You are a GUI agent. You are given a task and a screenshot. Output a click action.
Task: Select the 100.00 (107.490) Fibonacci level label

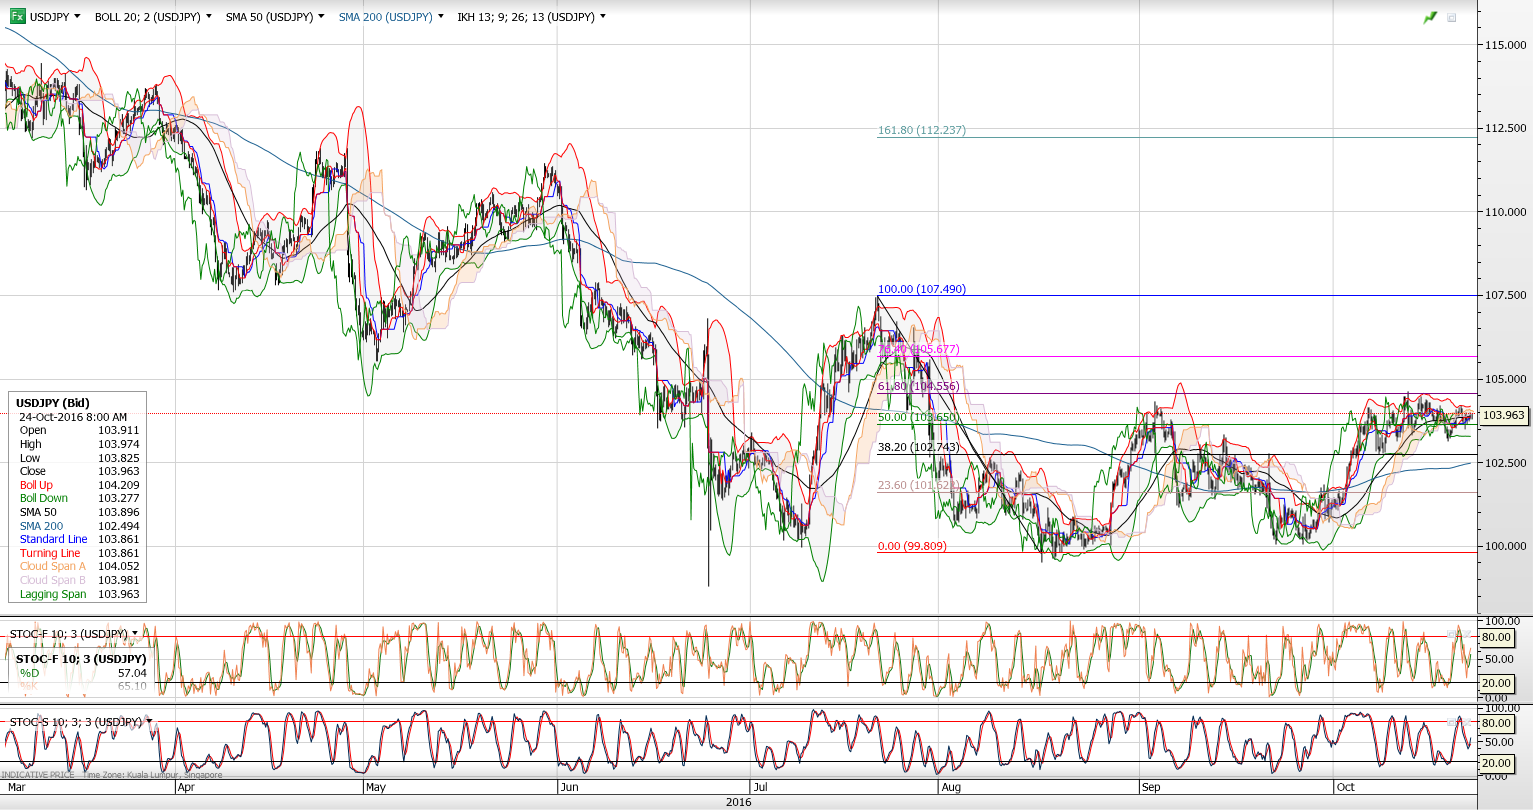[921, 289]
